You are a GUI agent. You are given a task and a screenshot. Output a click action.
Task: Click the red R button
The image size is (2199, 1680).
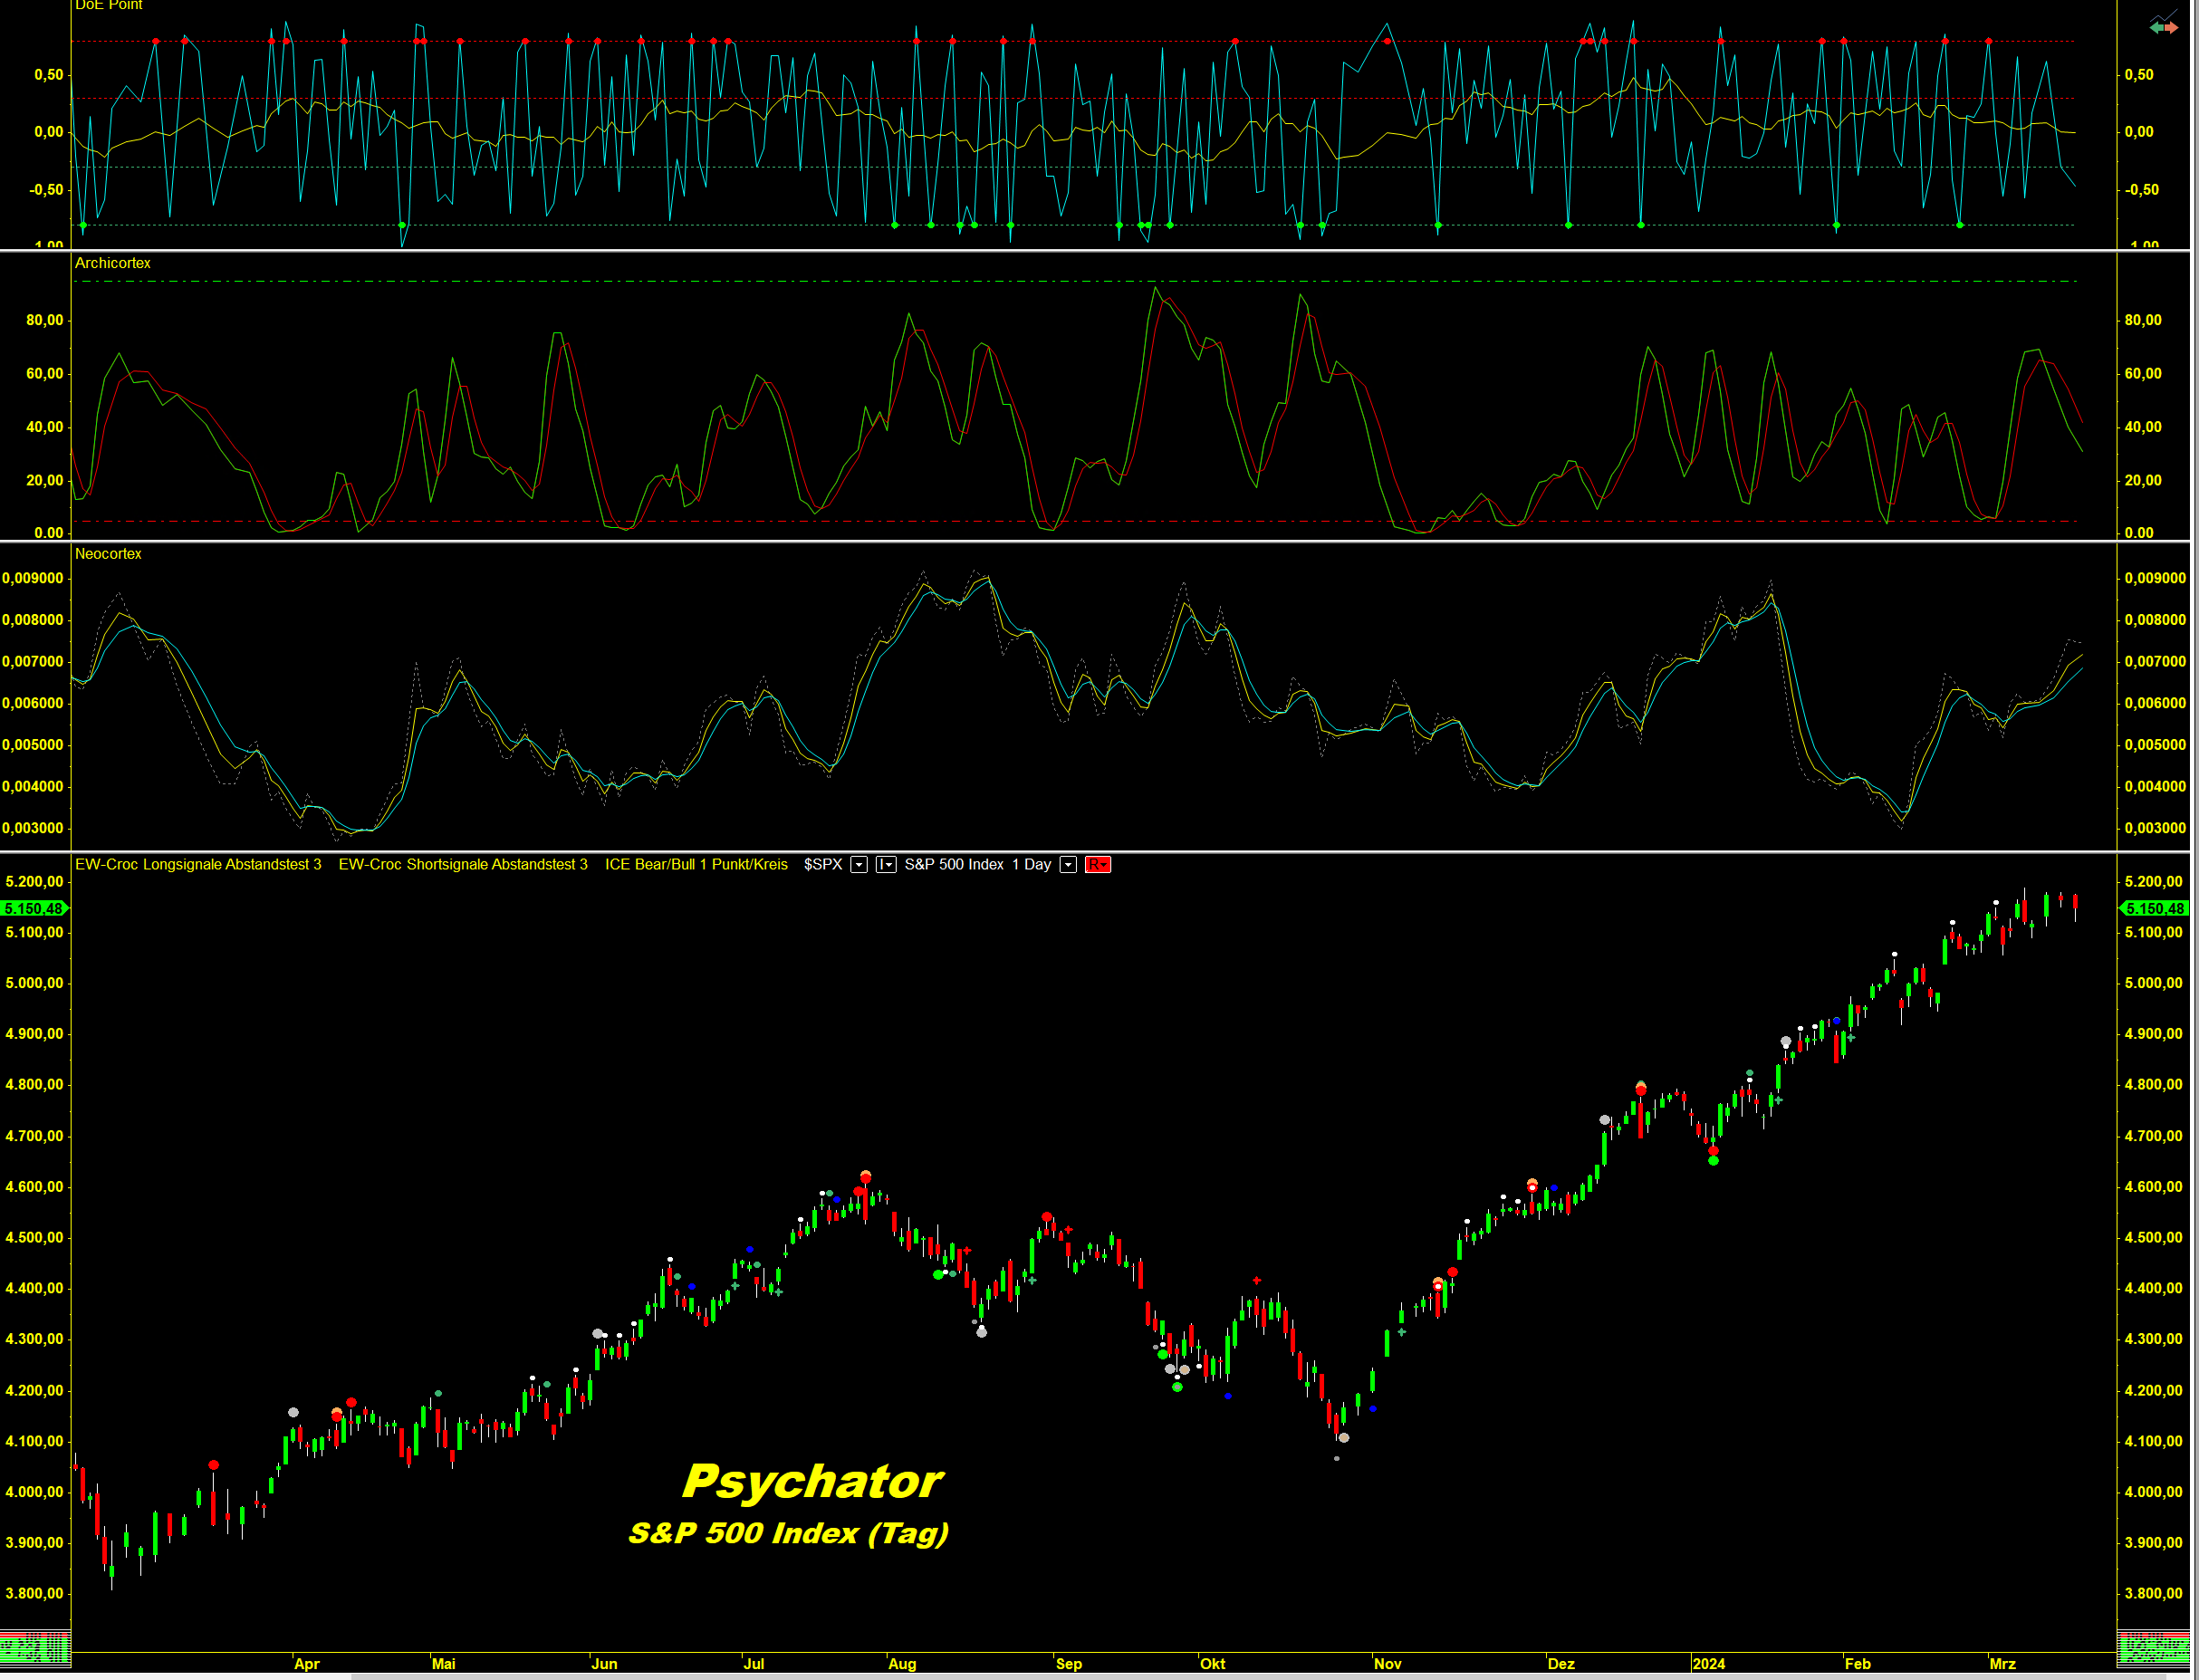1097,865
